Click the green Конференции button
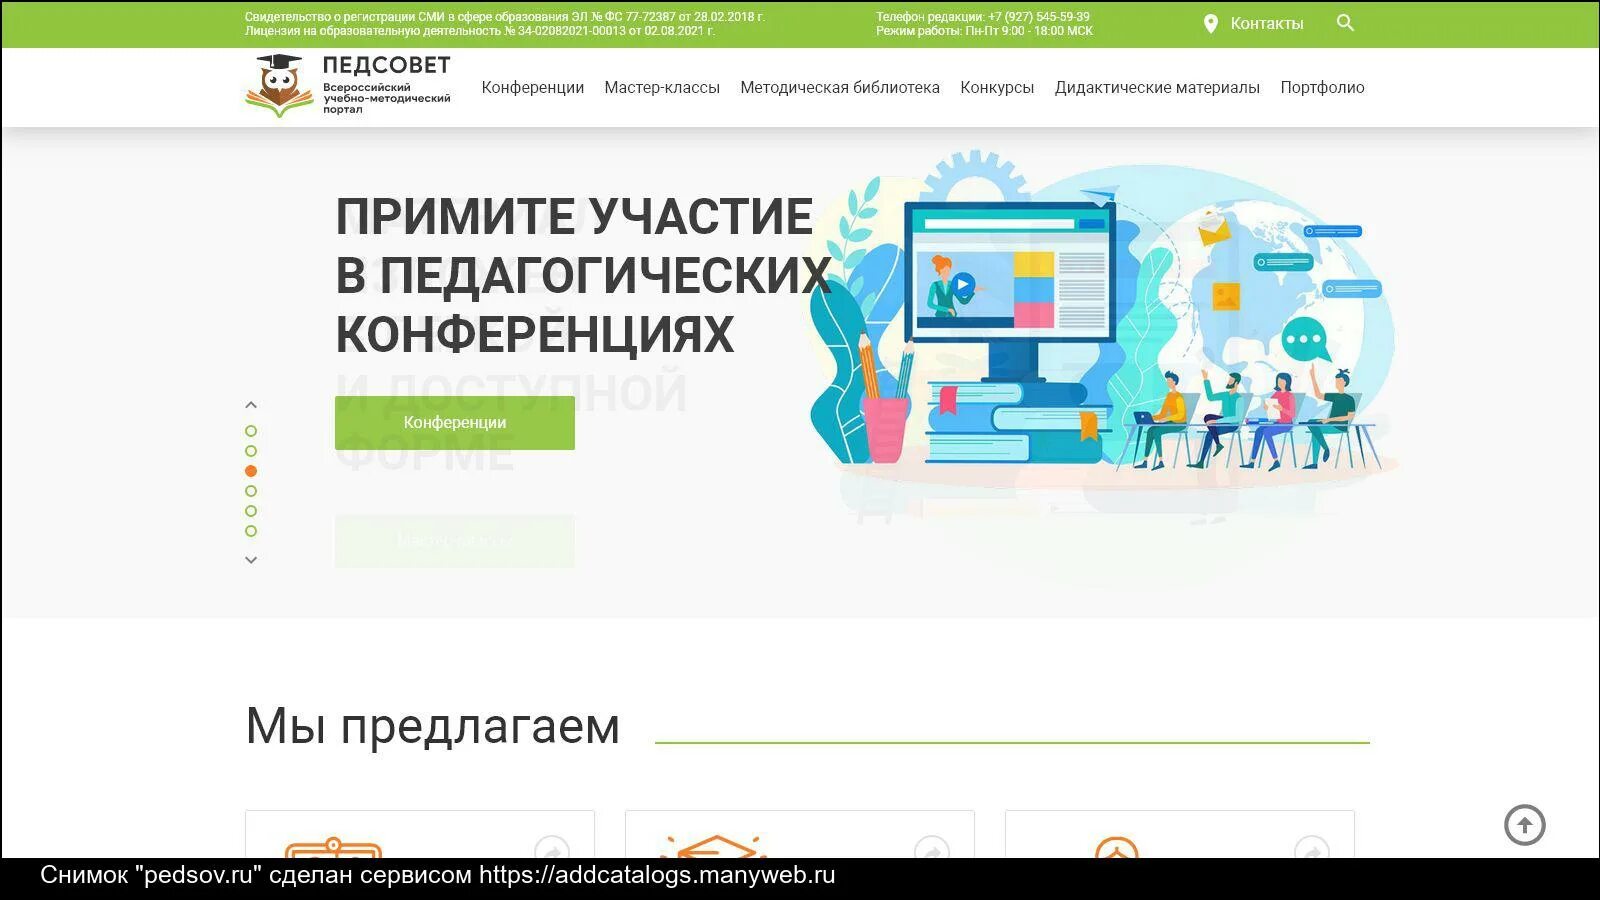Image resolution: width=1600 pixels, height=900 pixels. coord(453,422)
